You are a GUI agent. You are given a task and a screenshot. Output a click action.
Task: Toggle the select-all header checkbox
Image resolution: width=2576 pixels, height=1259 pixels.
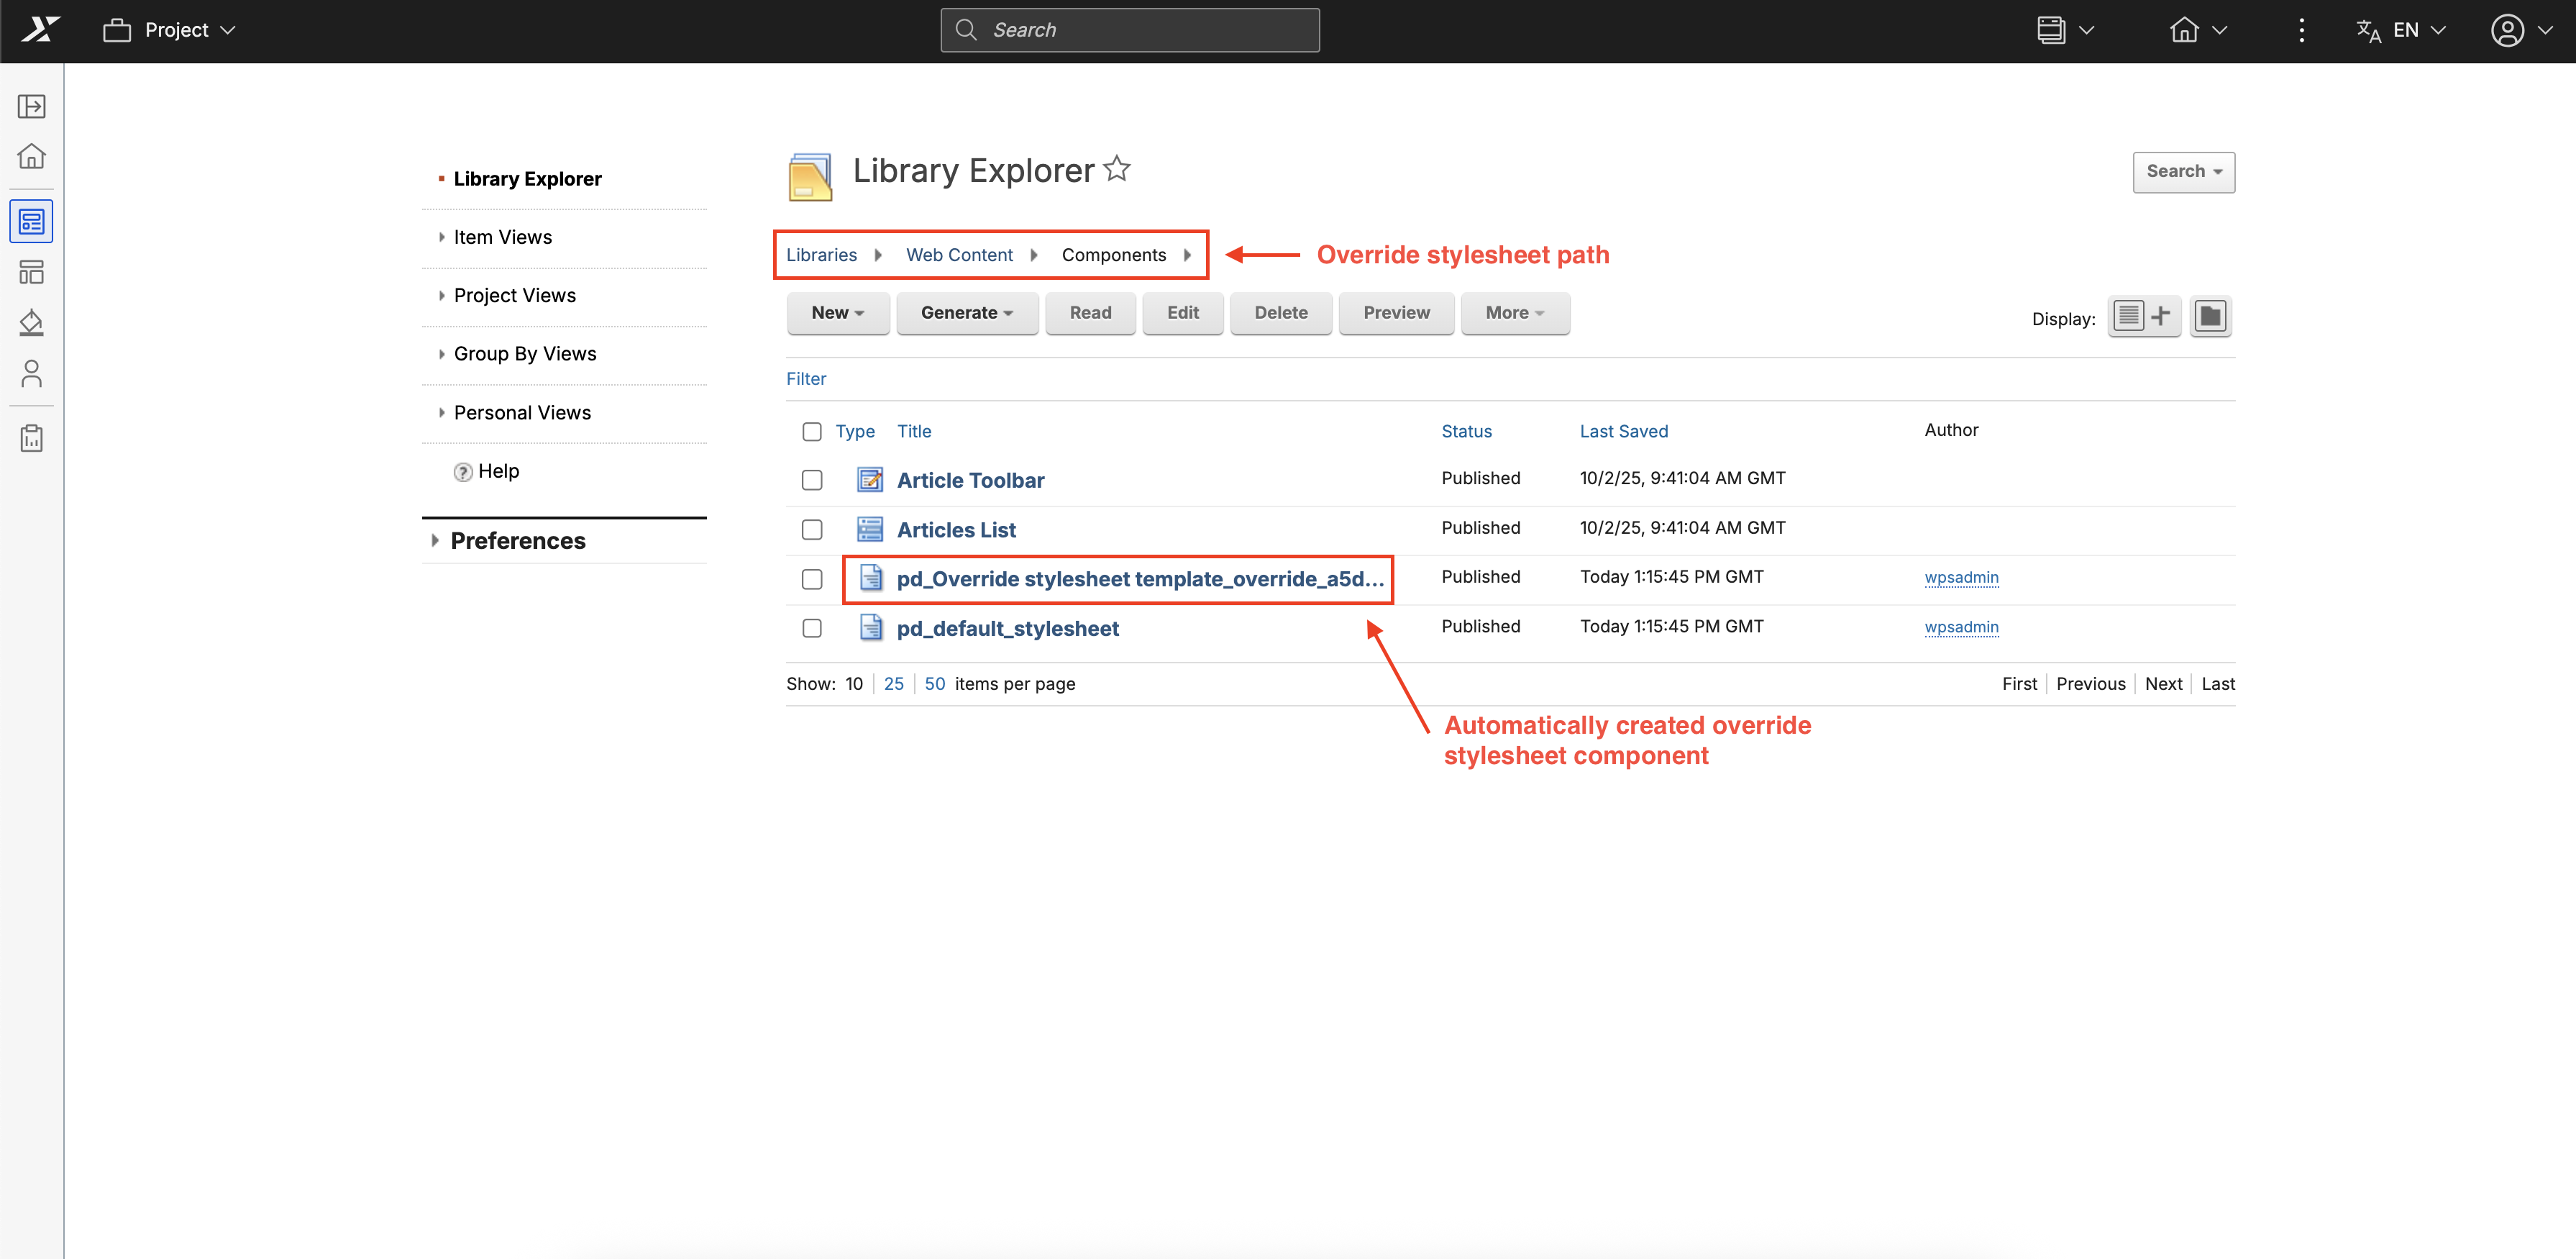tap(812, 431)
